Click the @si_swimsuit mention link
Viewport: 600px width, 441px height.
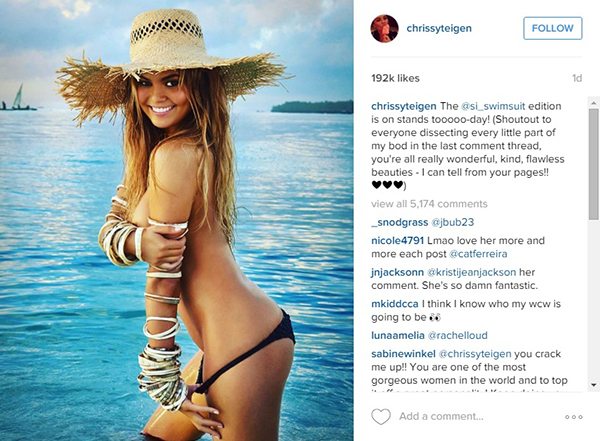point(493,106)
